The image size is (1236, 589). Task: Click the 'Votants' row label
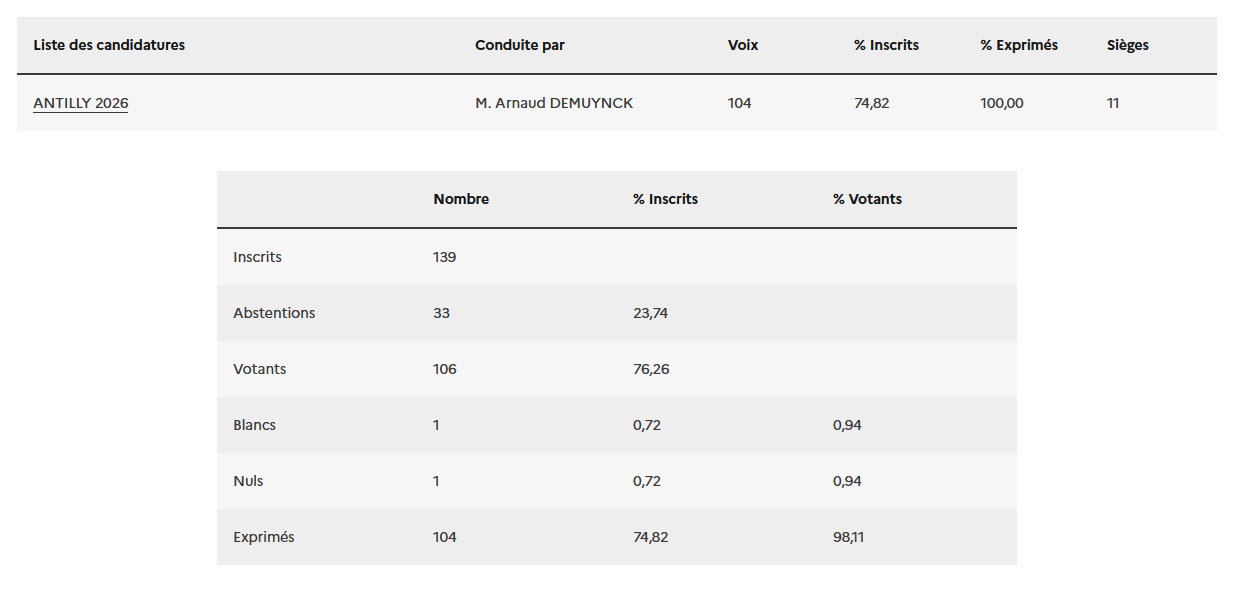click(x=259, y=369)
